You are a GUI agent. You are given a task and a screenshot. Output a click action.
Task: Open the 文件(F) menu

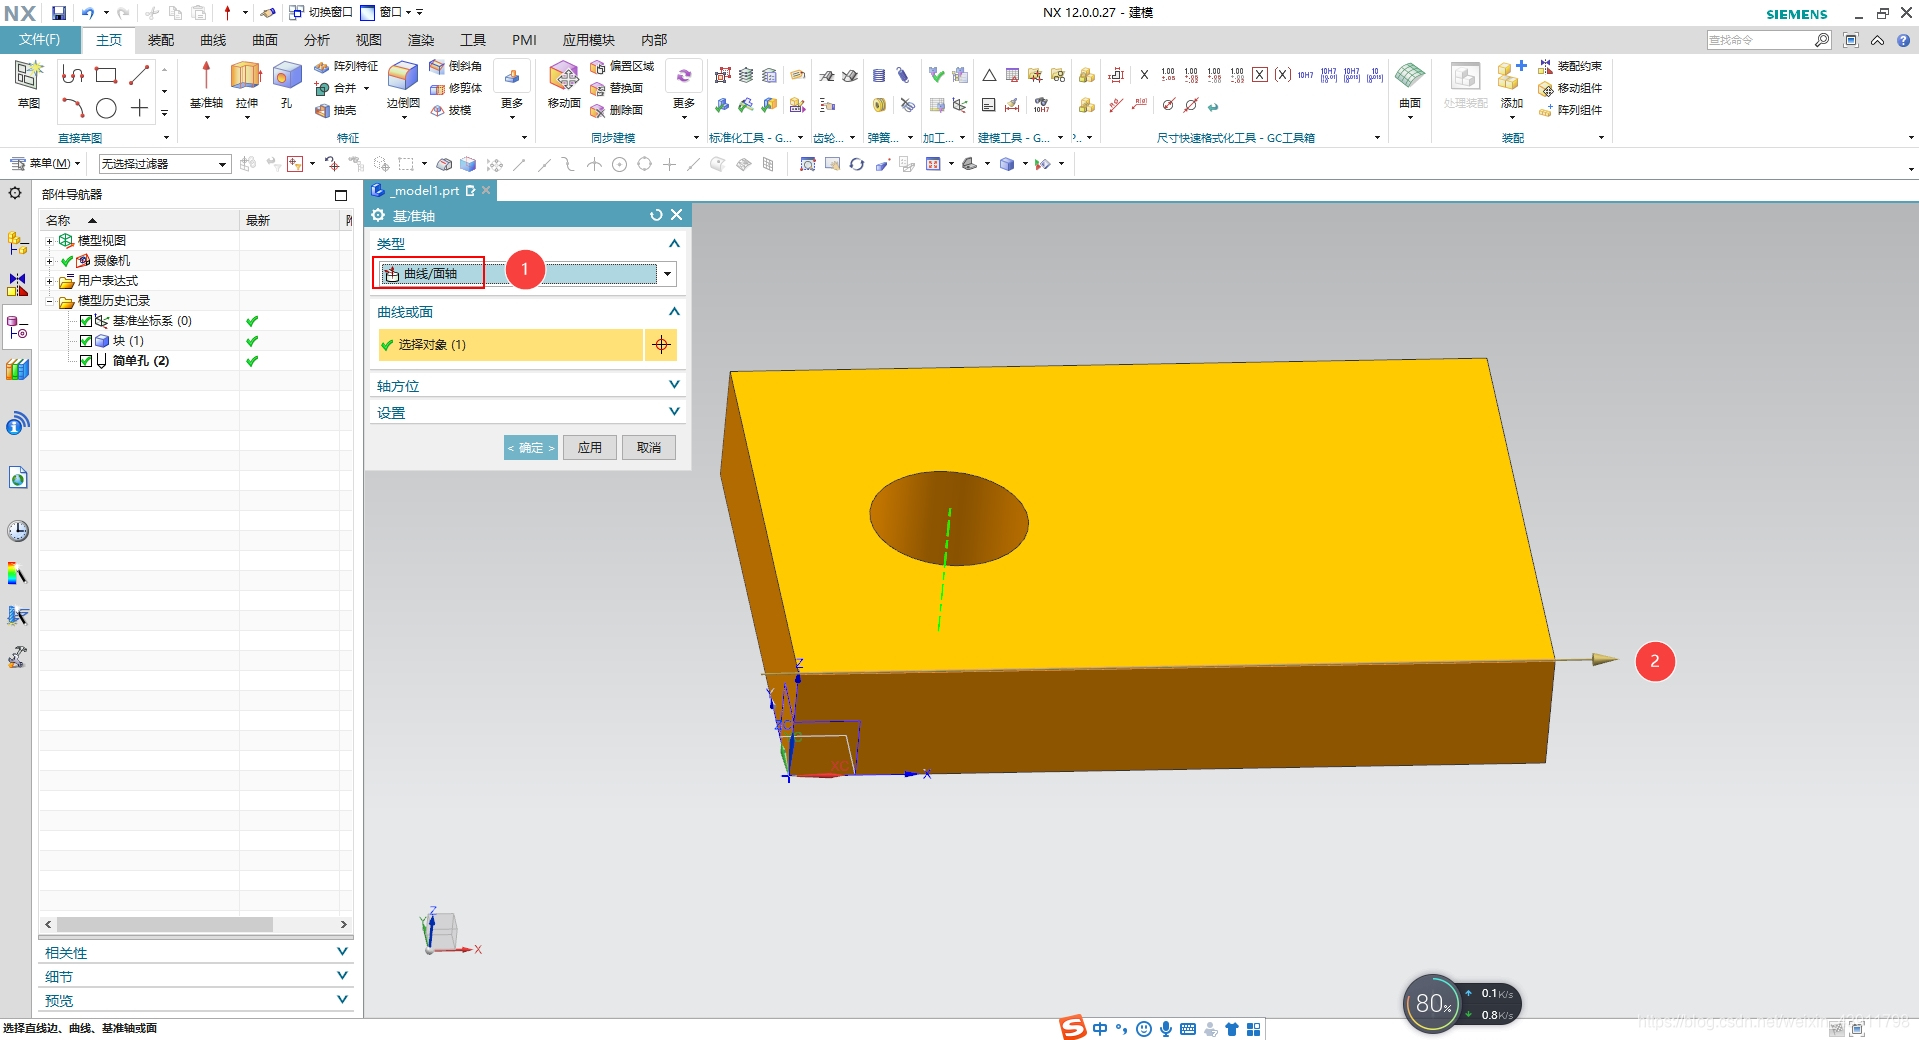[x=40, y=40]
